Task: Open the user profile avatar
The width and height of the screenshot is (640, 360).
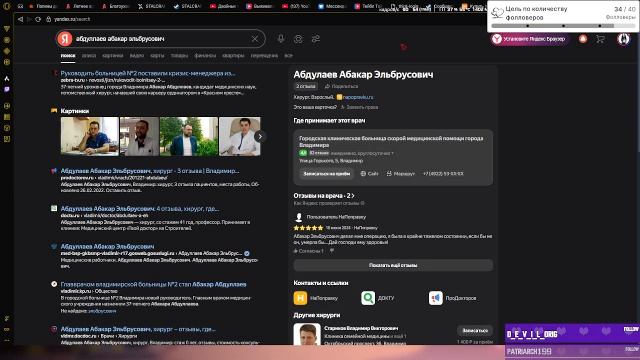Action: (623, 39)
